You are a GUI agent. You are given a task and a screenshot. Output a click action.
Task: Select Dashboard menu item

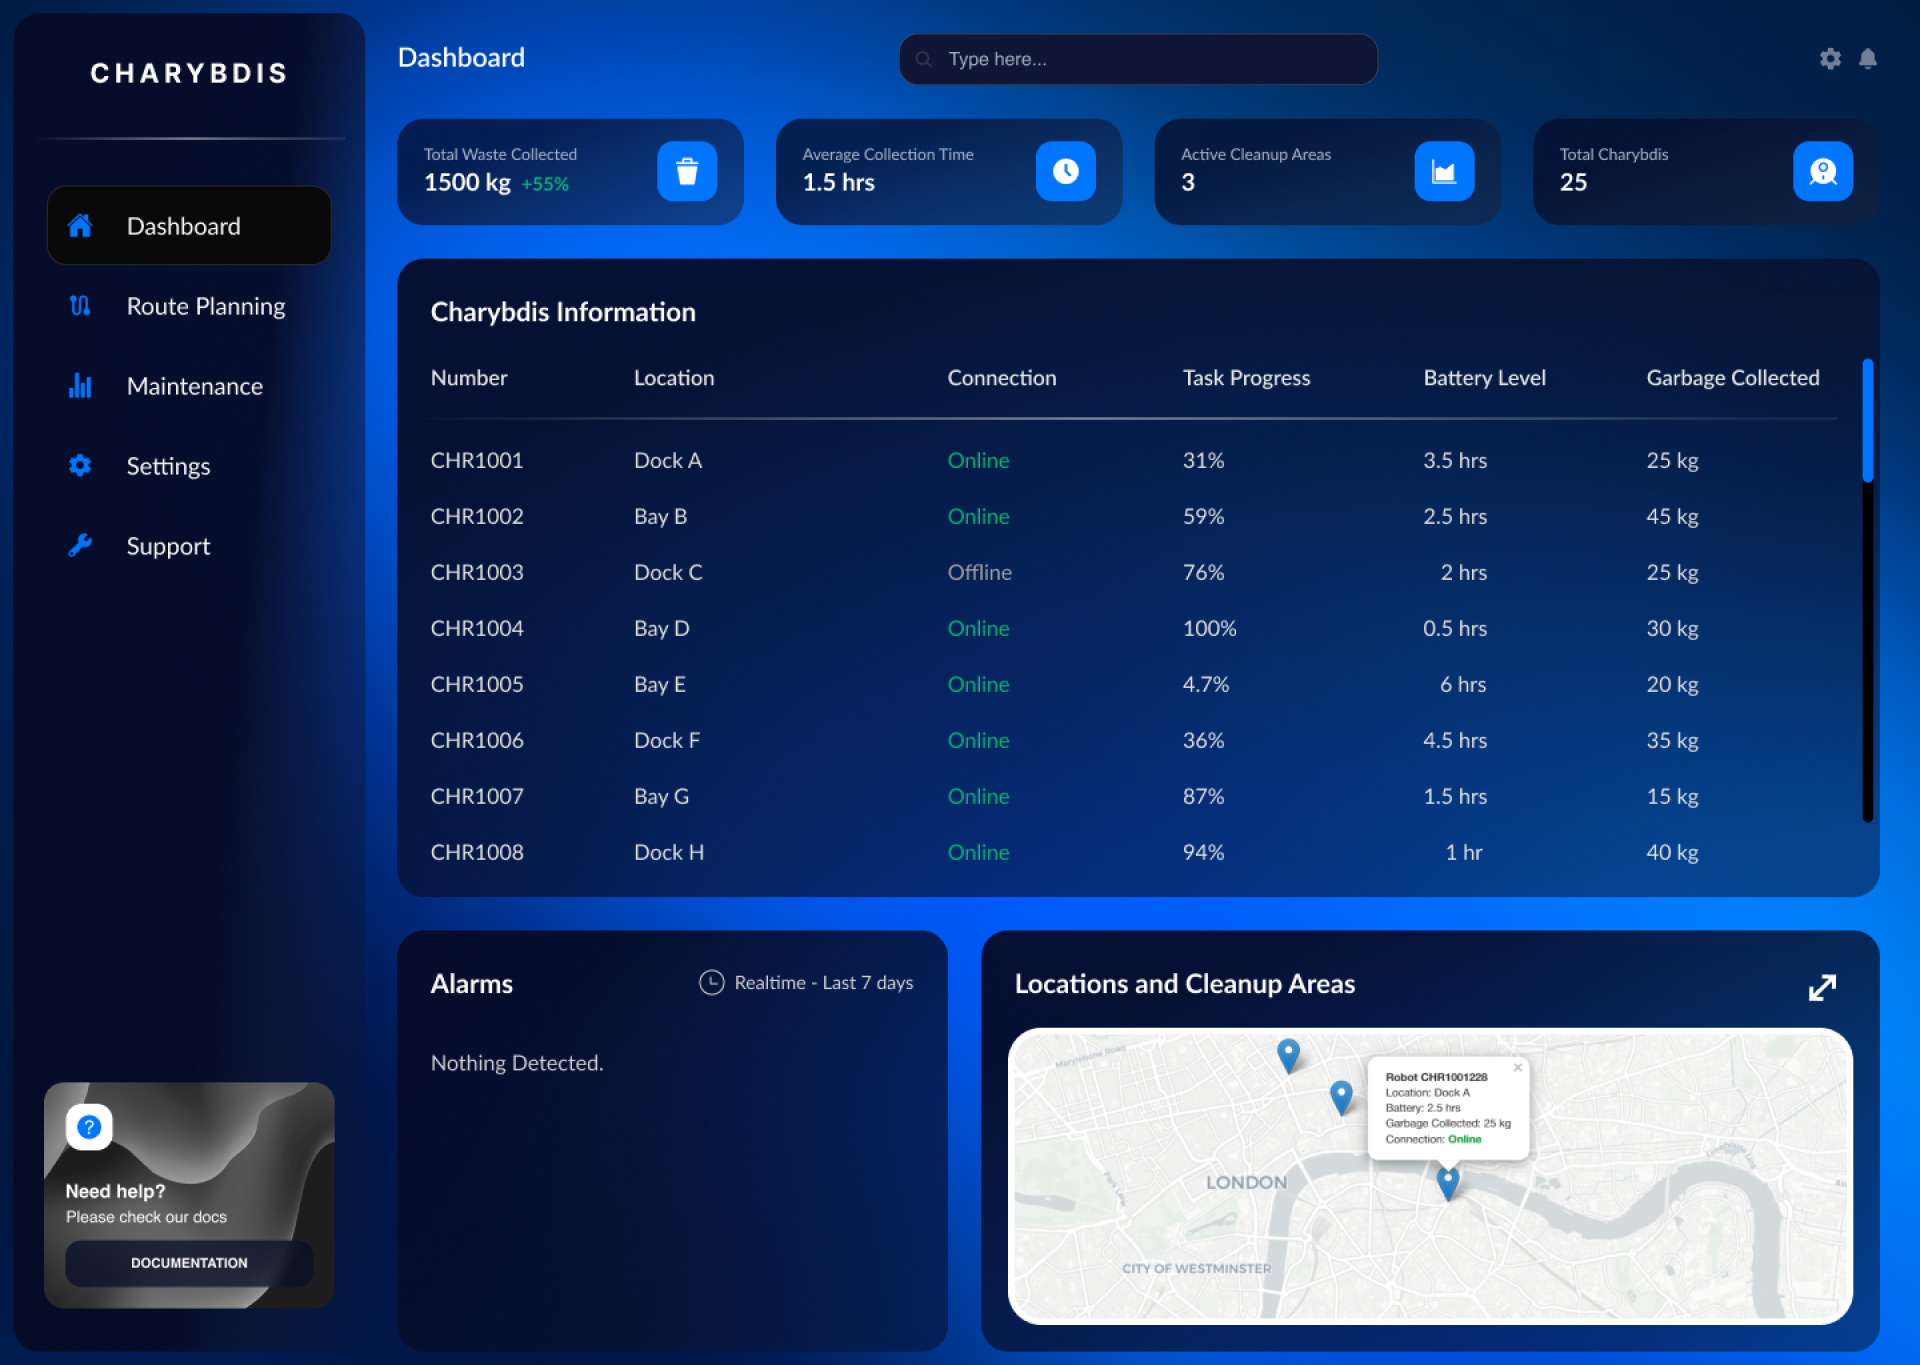189,226
